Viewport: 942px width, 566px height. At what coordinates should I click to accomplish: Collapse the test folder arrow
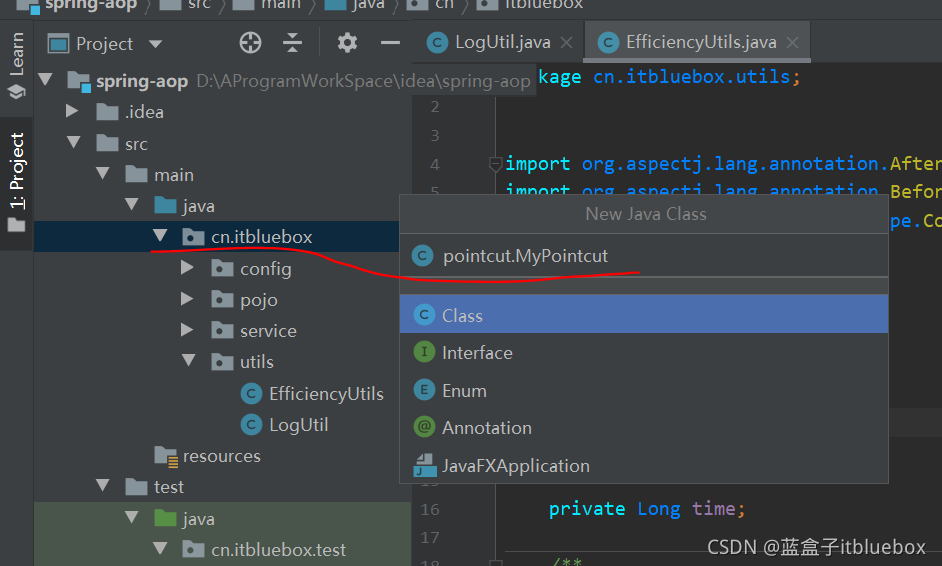tap(103, 485)
